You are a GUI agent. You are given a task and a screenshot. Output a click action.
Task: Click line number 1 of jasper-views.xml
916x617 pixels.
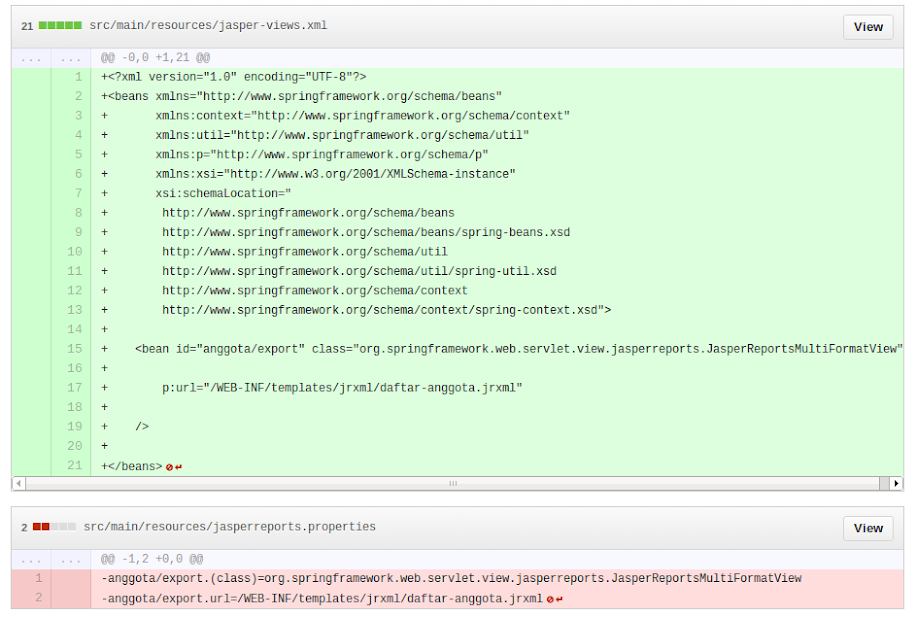point(78,77)
